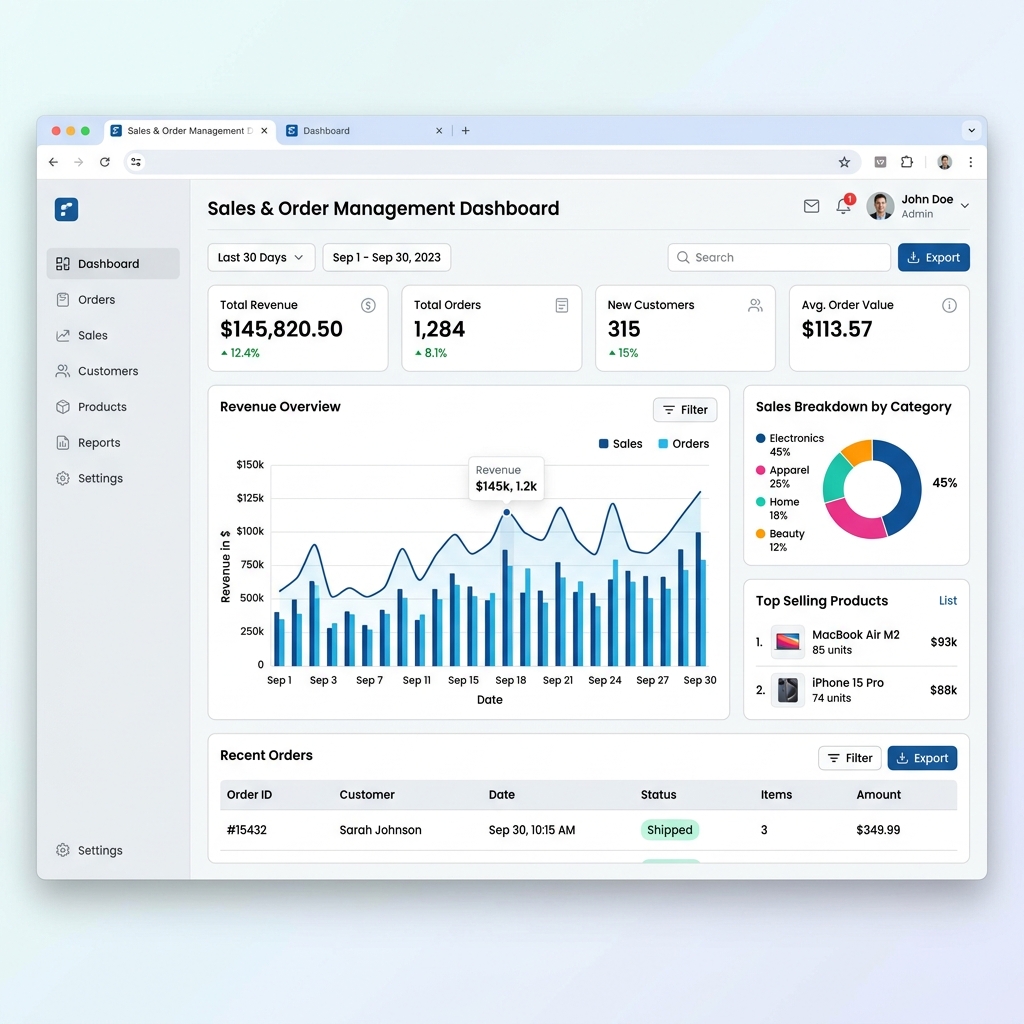Toggle the Orders series in the chart legend
Viewport: 1024px width, 1024px height.
[x=683, y=443]
